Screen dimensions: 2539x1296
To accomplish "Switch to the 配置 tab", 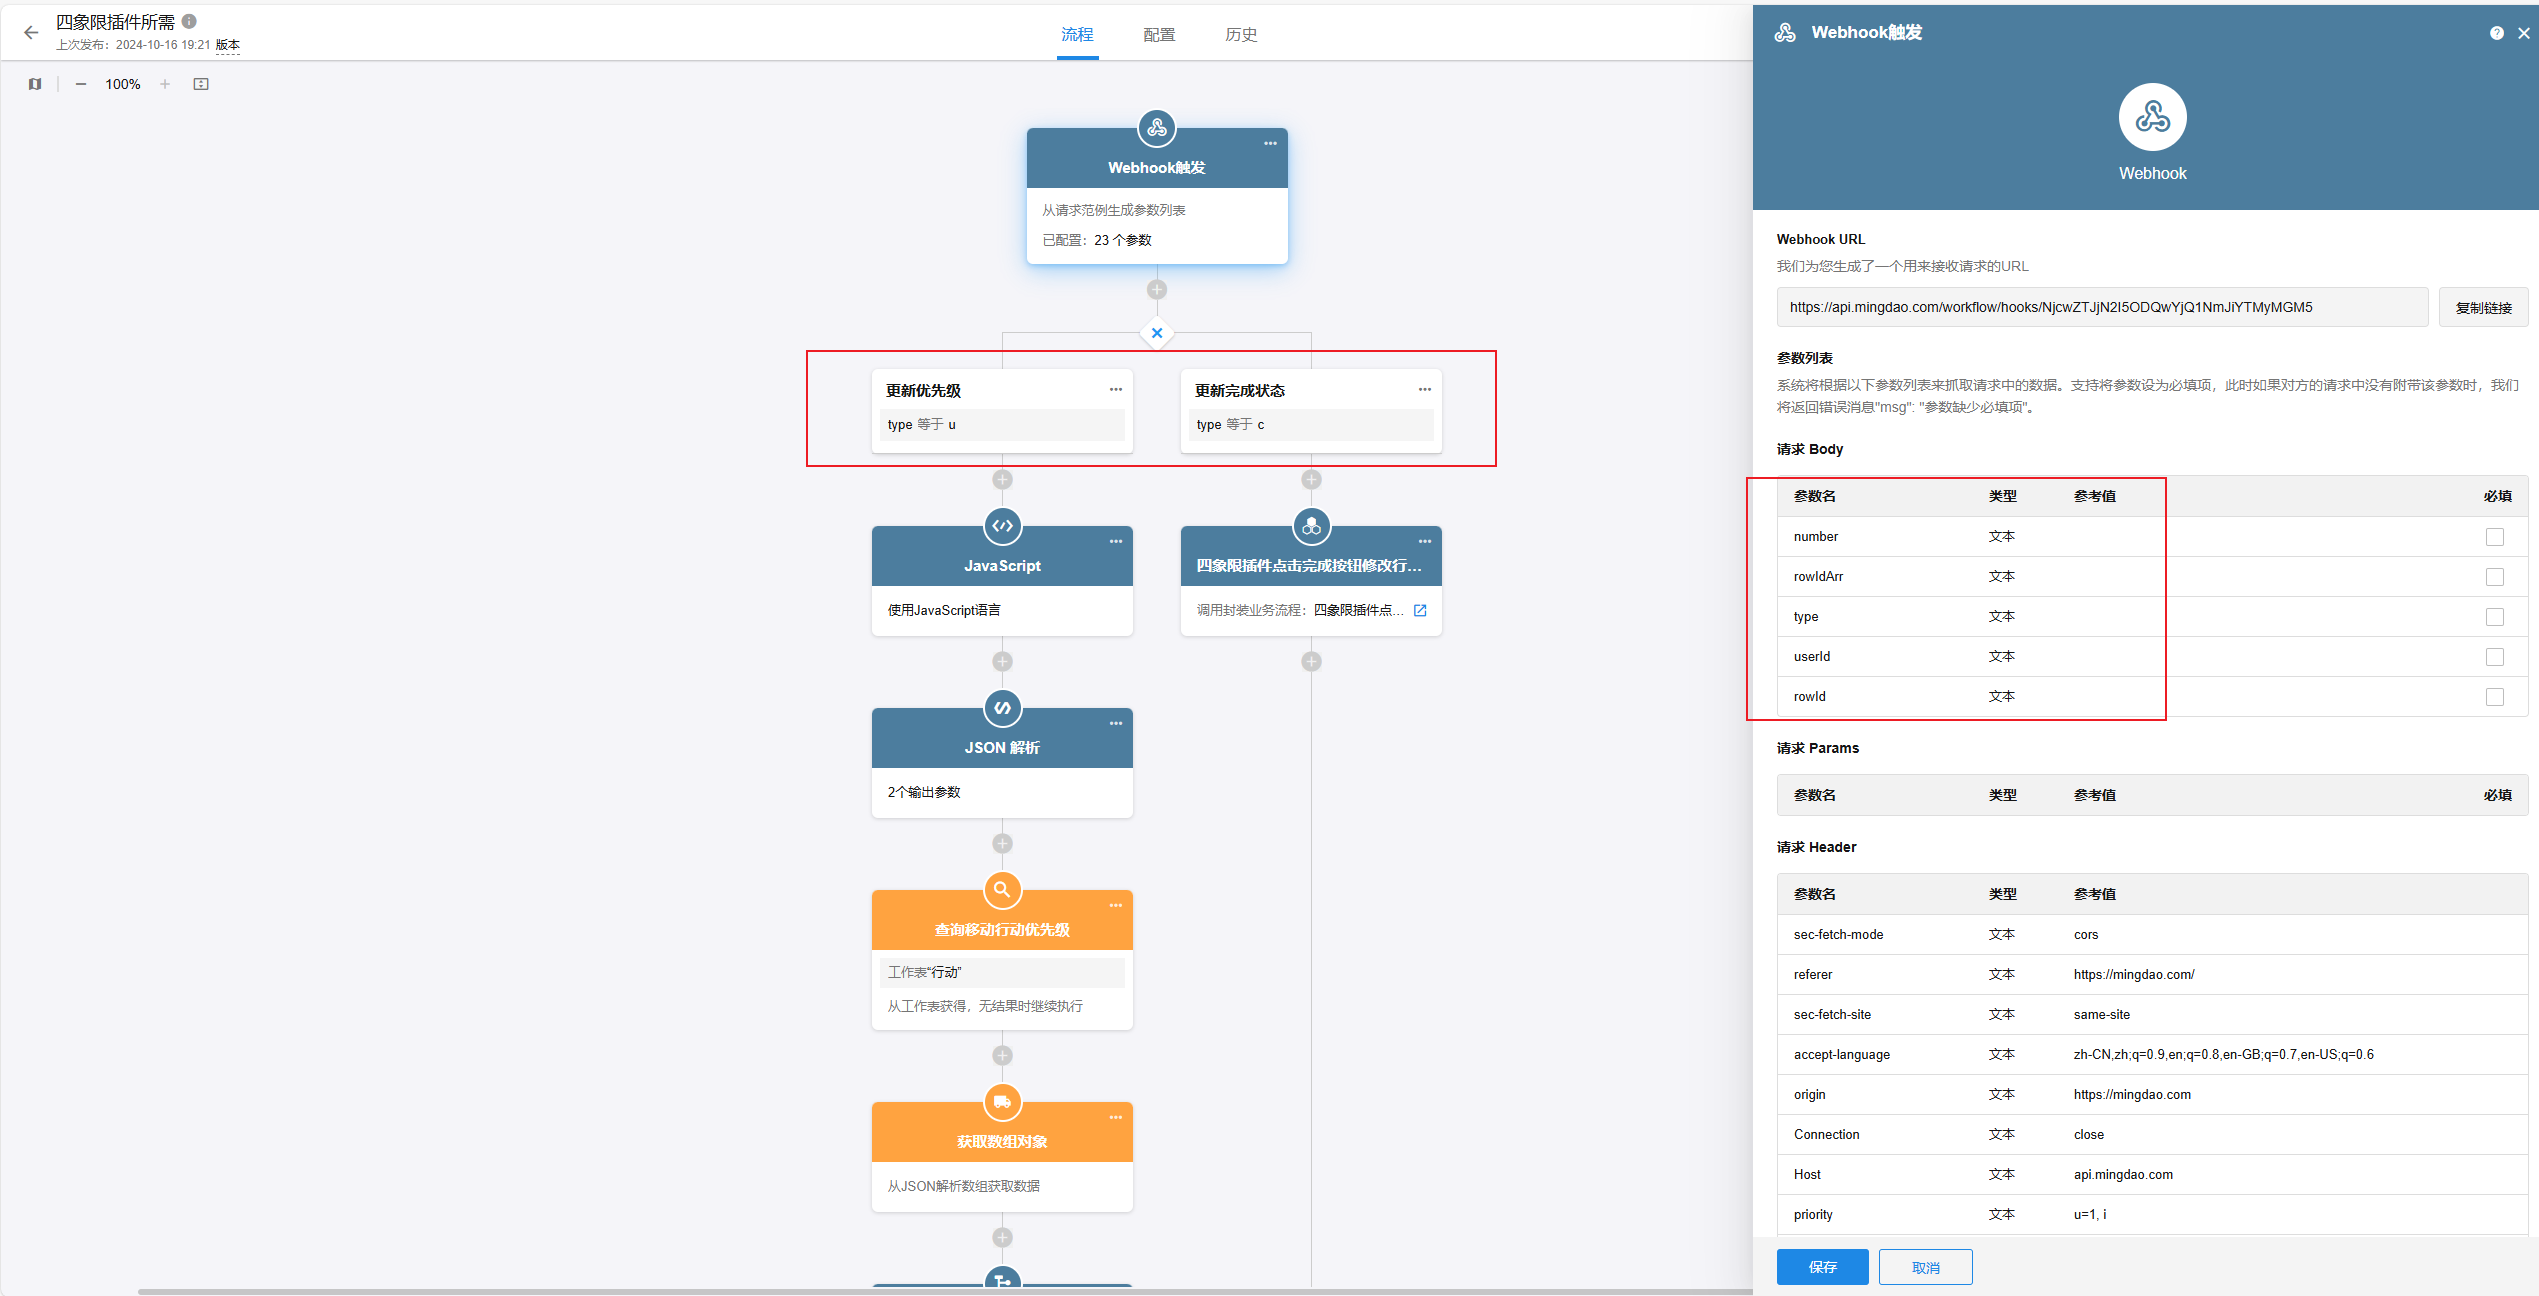I will click(x=1159, y=35).
